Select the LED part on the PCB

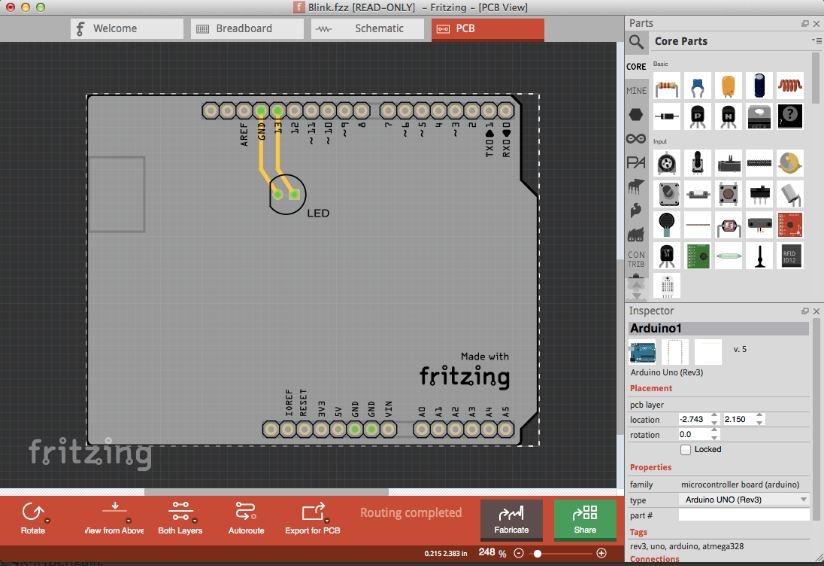[x=287, y=194]
